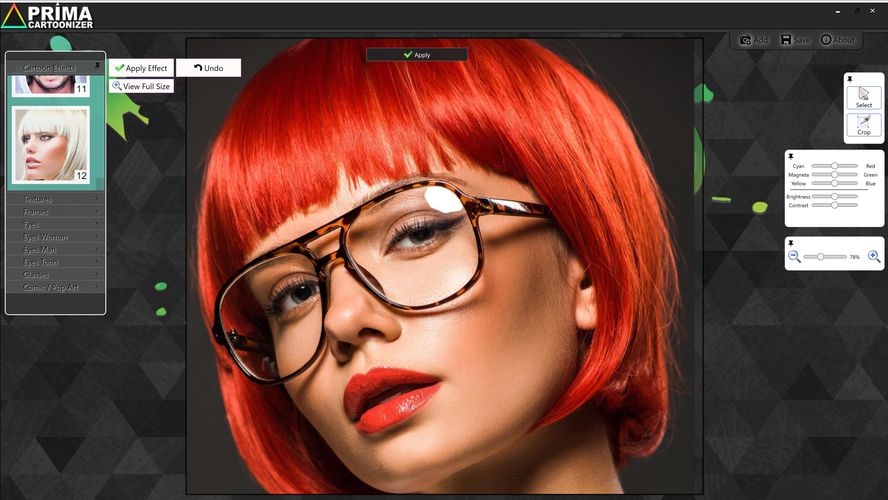Toggle the pin on Cartoon Effects panel
This screenshot has width=888, height=500.
97,66
